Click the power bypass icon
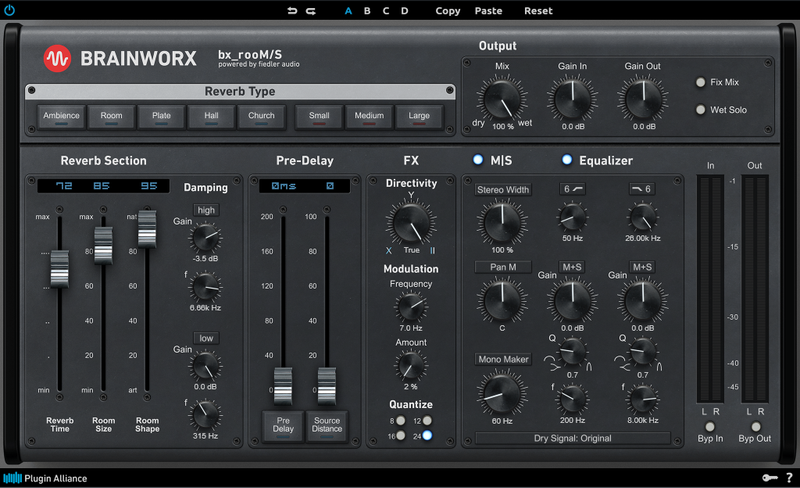Viewport: 800px width, 488px height. [x=9, y=10]
